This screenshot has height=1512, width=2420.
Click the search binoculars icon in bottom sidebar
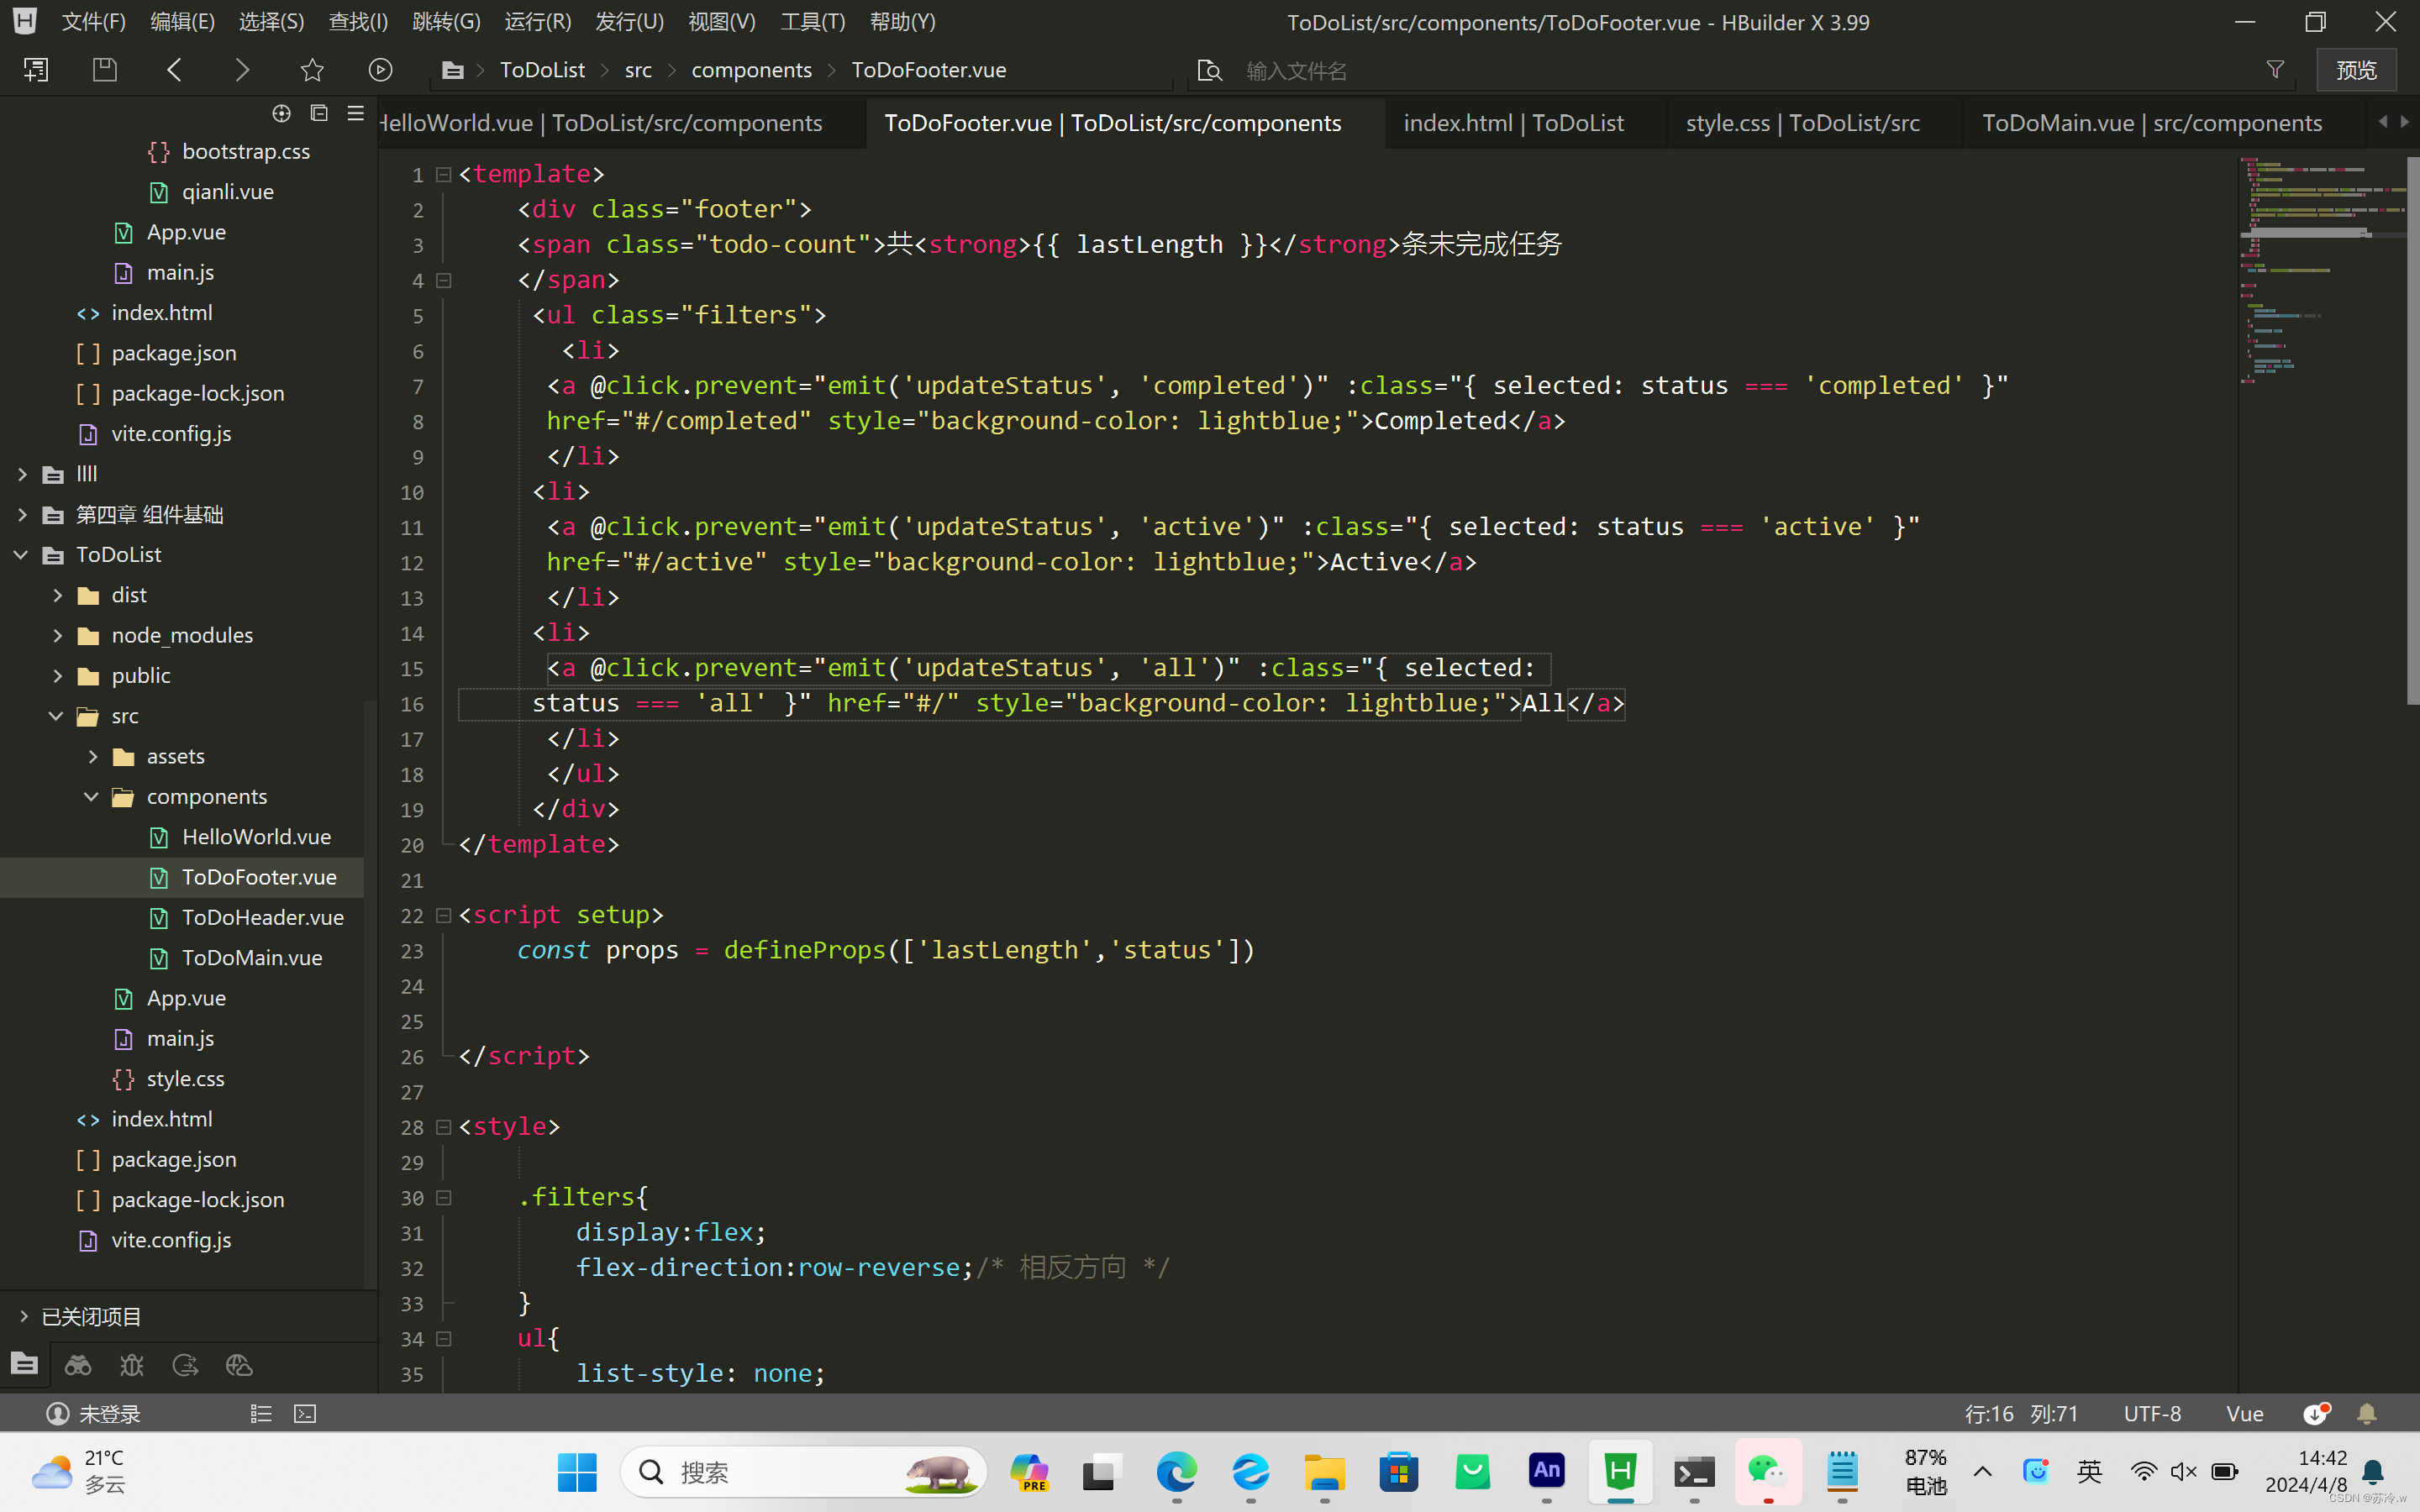pos(78,1365)
